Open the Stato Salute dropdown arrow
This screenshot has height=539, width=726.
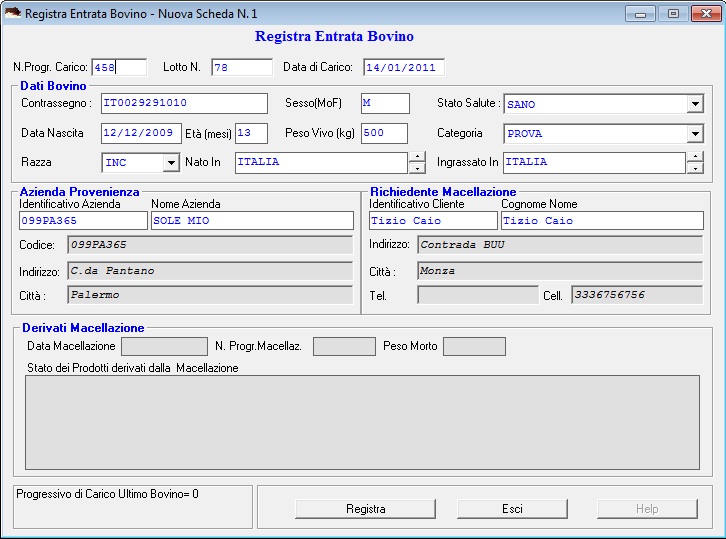[695, 104]
